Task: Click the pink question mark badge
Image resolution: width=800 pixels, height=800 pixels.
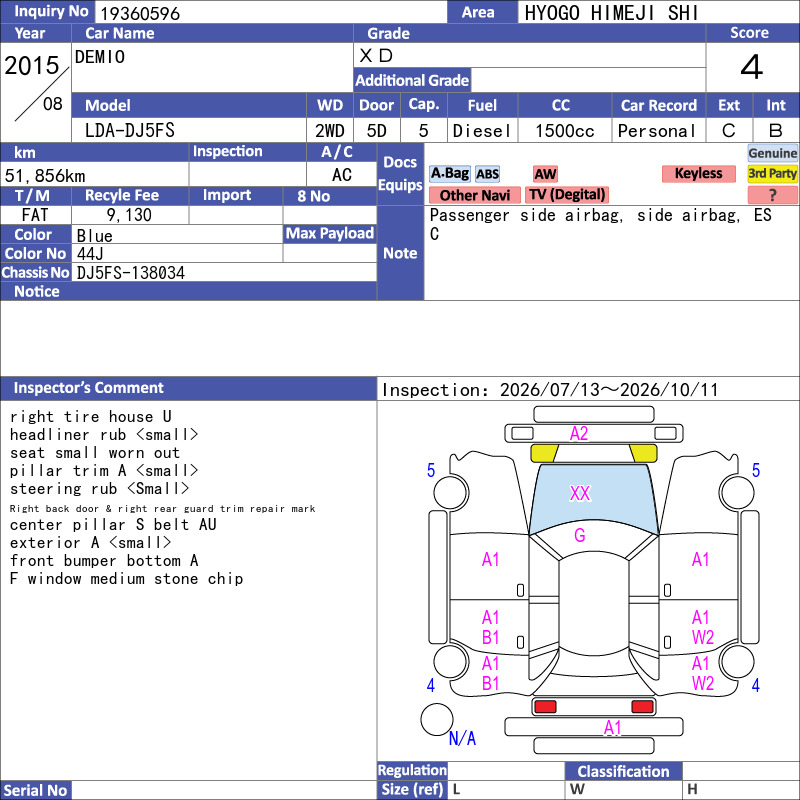Action: click(x=772, y=194)
